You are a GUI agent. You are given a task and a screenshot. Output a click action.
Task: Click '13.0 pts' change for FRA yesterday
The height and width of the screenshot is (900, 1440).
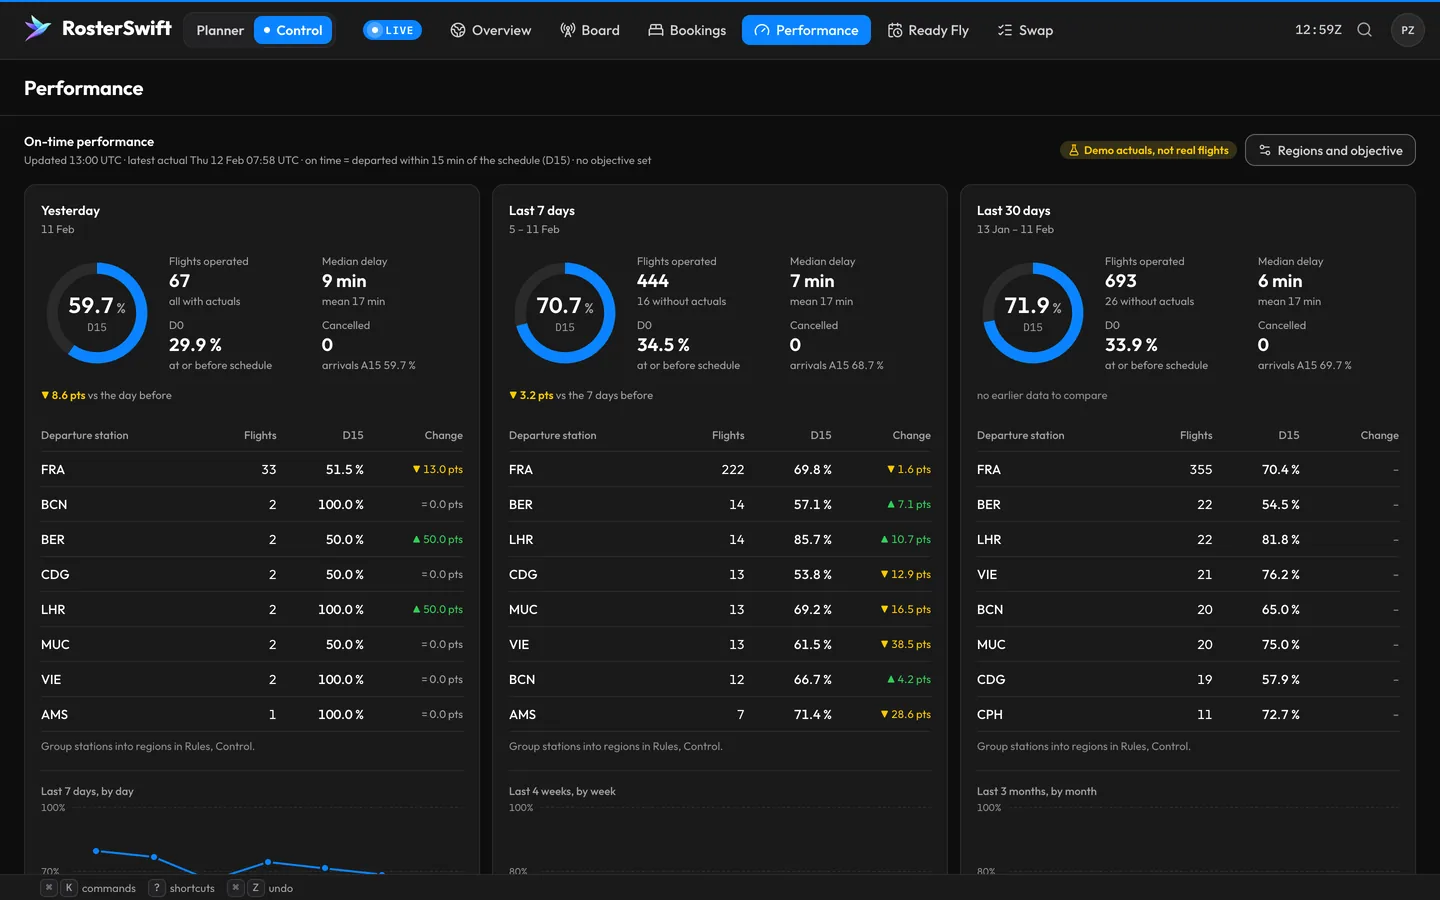[x=438, y=469]
